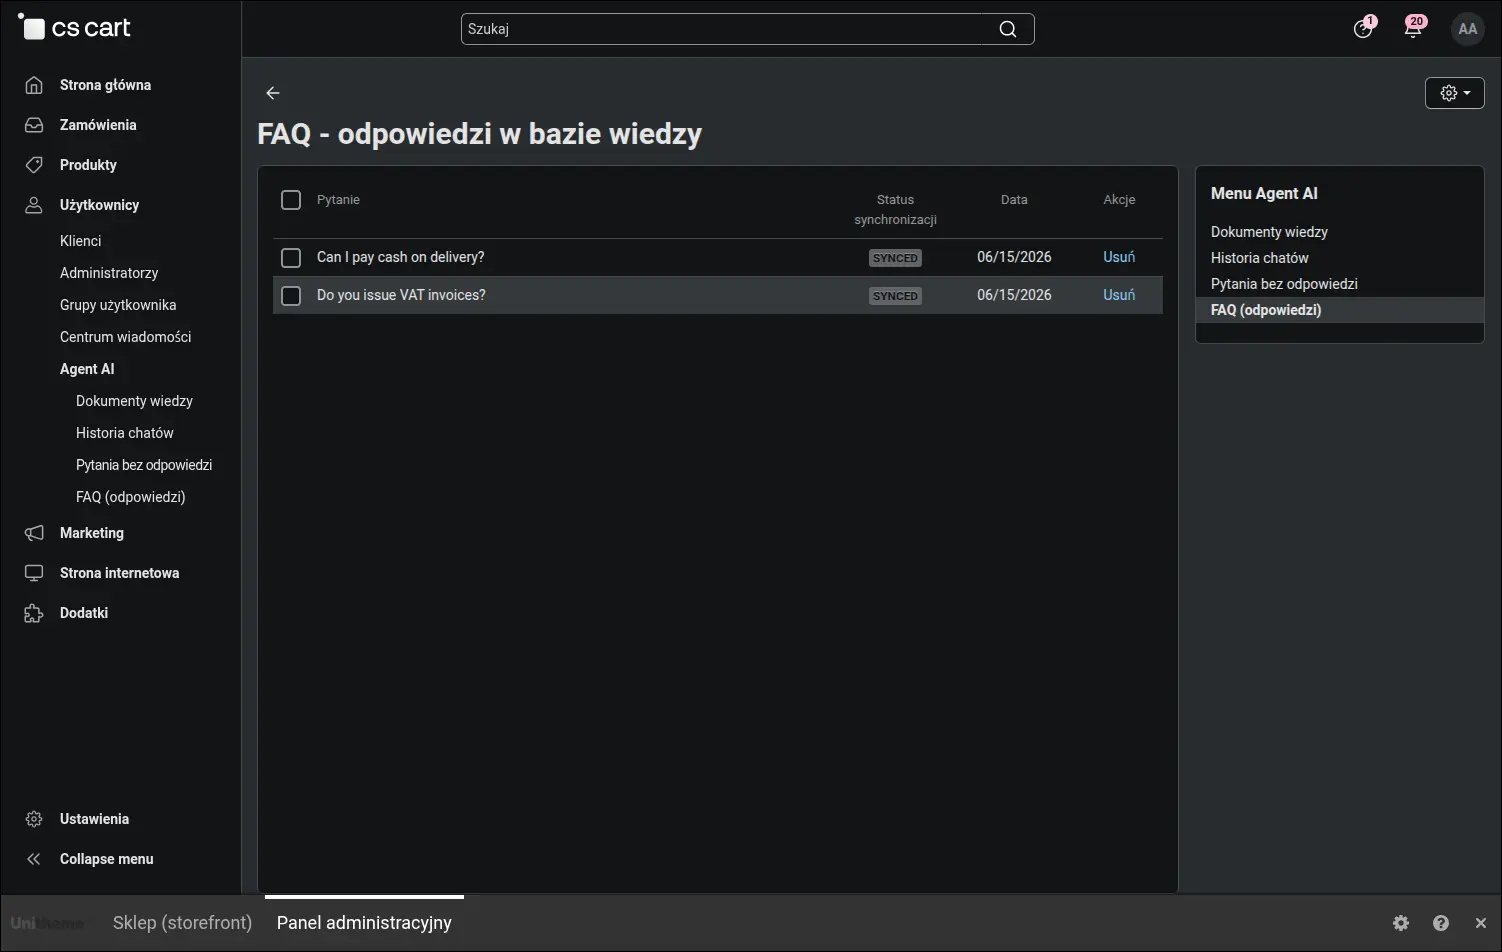Screen dimensions: 1502x952
Task: Delete 'Do you issue VAT invoices?' via Usuń
Action: click(1119, 295)
